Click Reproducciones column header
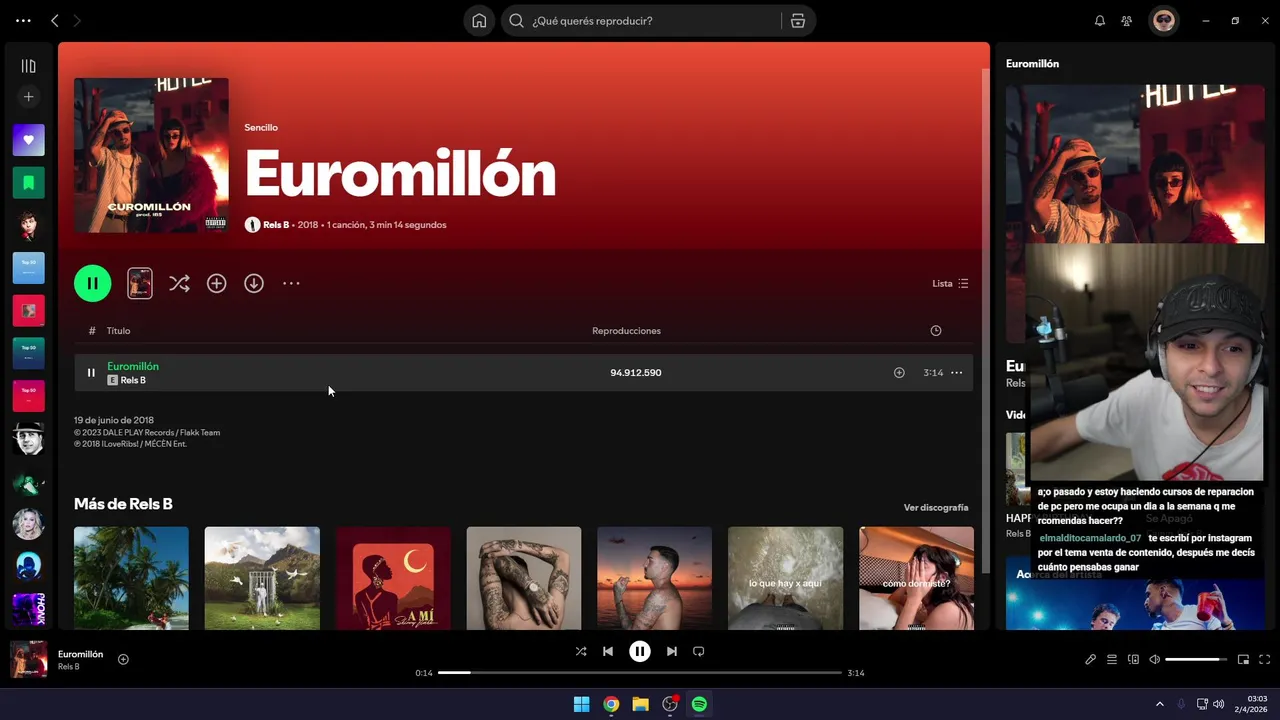This screenshot has width=1280, height=720. click(x=626, y=331)
